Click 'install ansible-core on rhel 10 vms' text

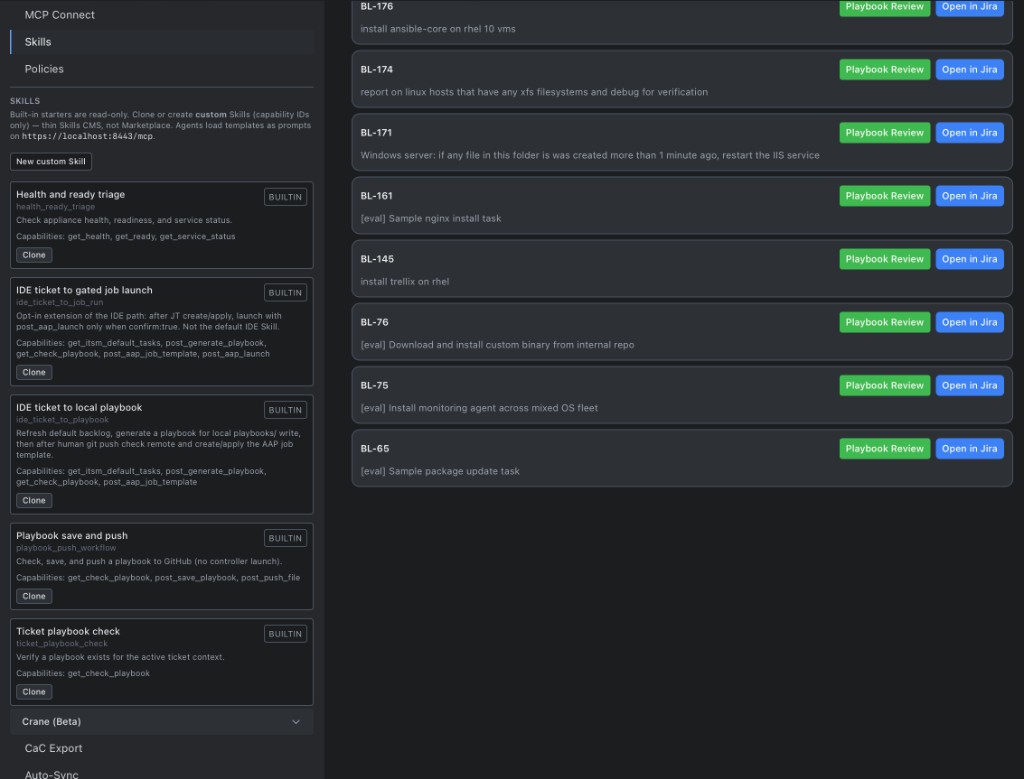pyautogui.click(x=438, y=29)
